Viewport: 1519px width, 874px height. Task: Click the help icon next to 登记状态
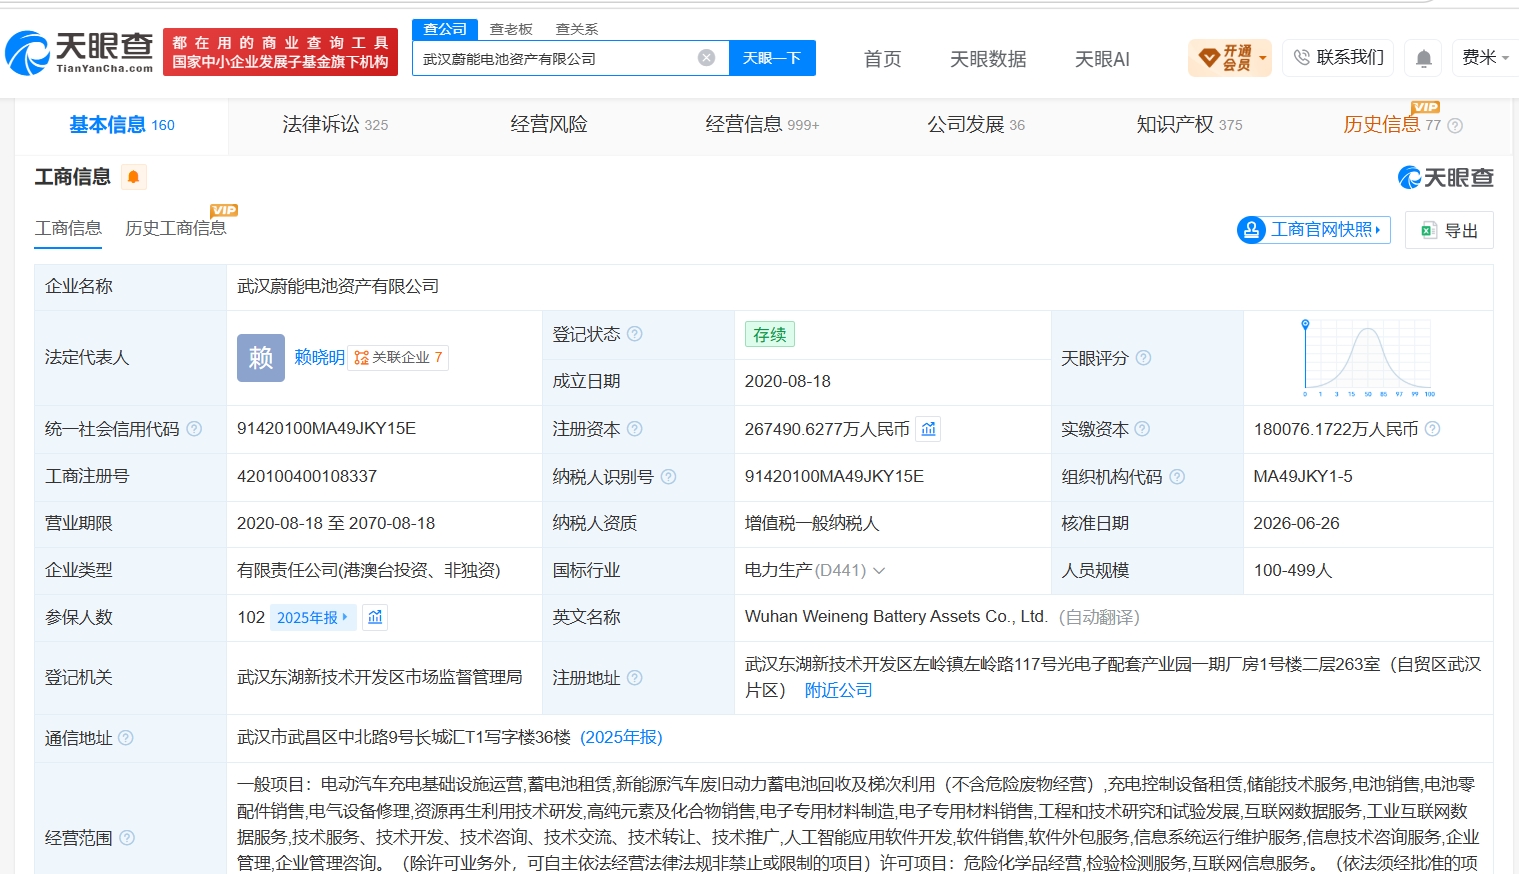[635, 334]
